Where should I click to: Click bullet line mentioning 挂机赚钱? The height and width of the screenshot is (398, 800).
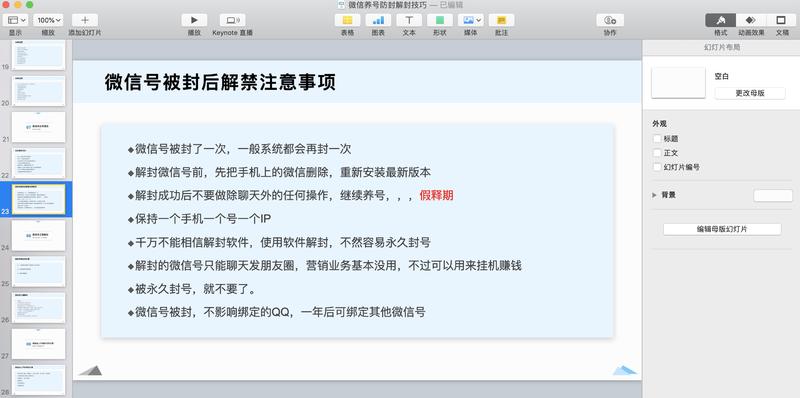(324, 265)
